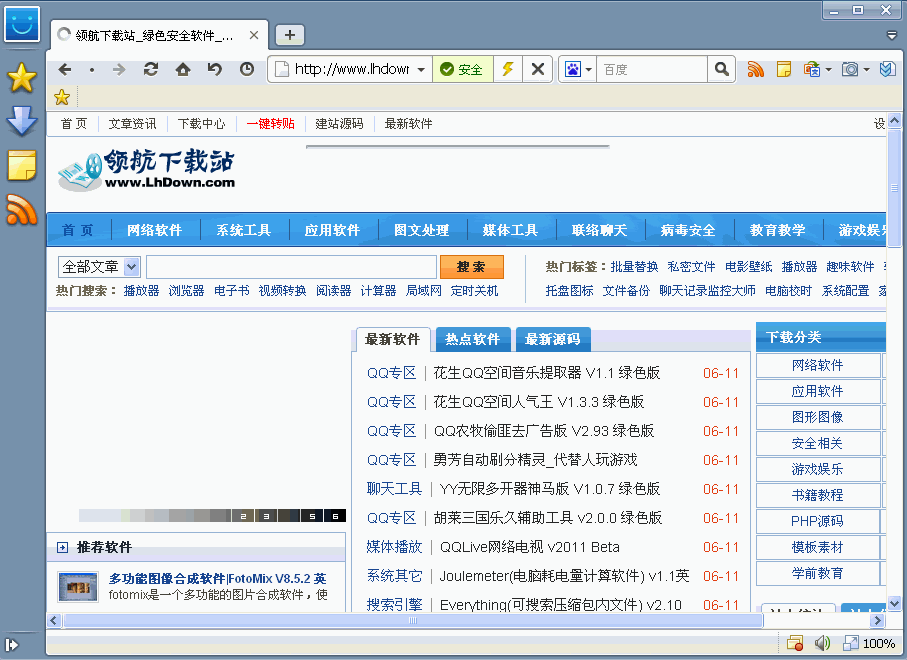Click the green Safe (安全) indicator
This screenshot has width=907, height=660.
(462, 69)
